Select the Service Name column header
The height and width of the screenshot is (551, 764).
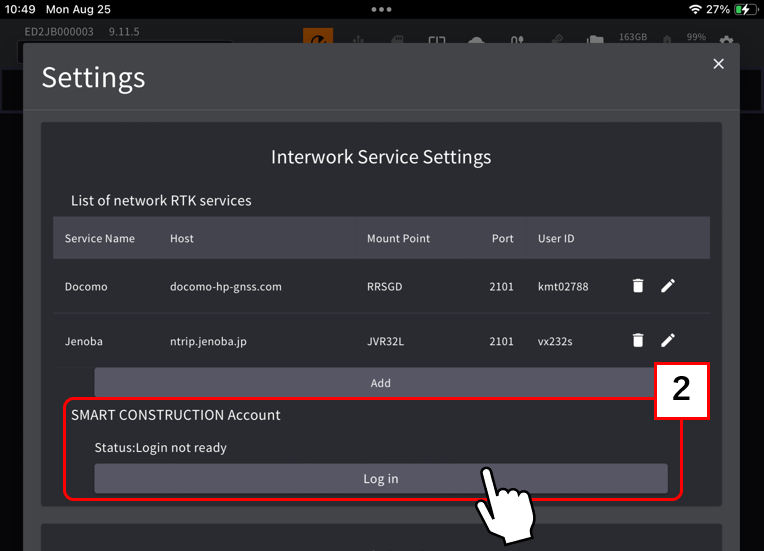pyautogui.click(x=99, y=238)
